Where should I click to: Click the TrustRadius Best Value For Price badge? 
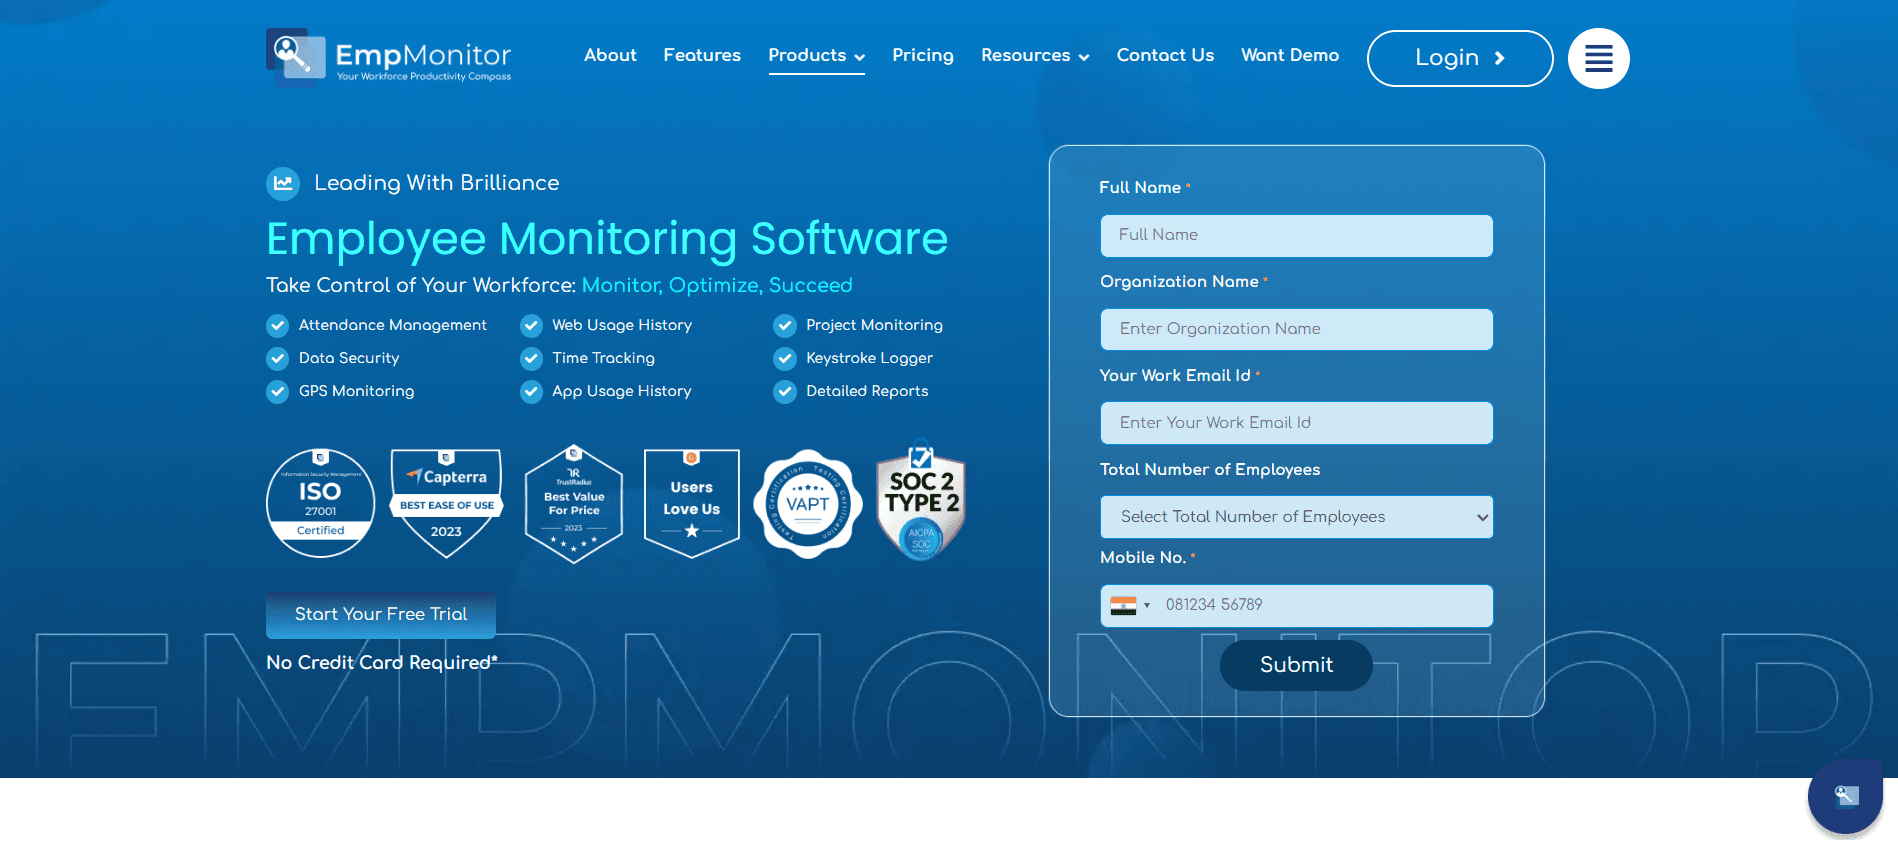(x=573, y=503)
